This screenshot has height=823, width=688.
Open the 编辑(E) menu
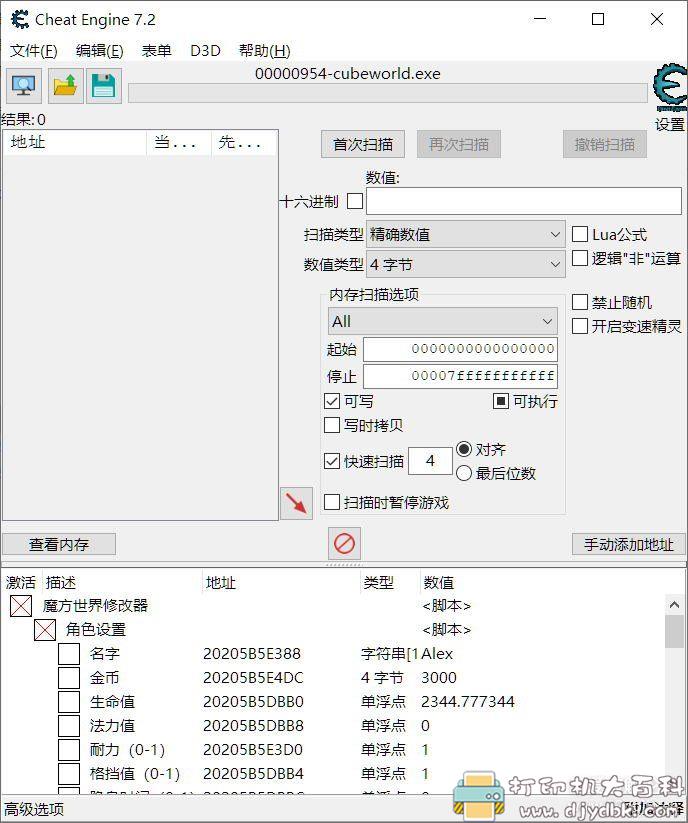[x=100, y=51]
